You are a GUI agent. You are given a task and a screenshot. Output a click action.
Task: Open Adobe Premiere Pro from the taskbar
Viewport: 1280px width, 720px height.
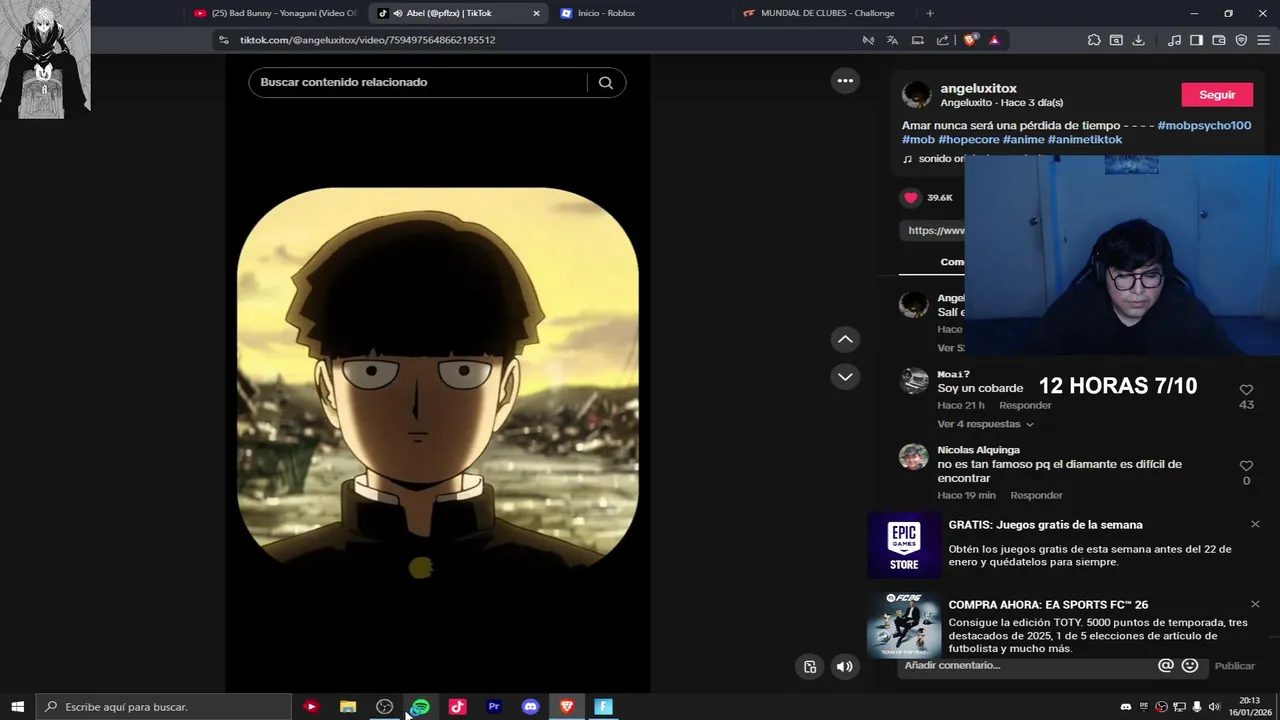(494, 706)
